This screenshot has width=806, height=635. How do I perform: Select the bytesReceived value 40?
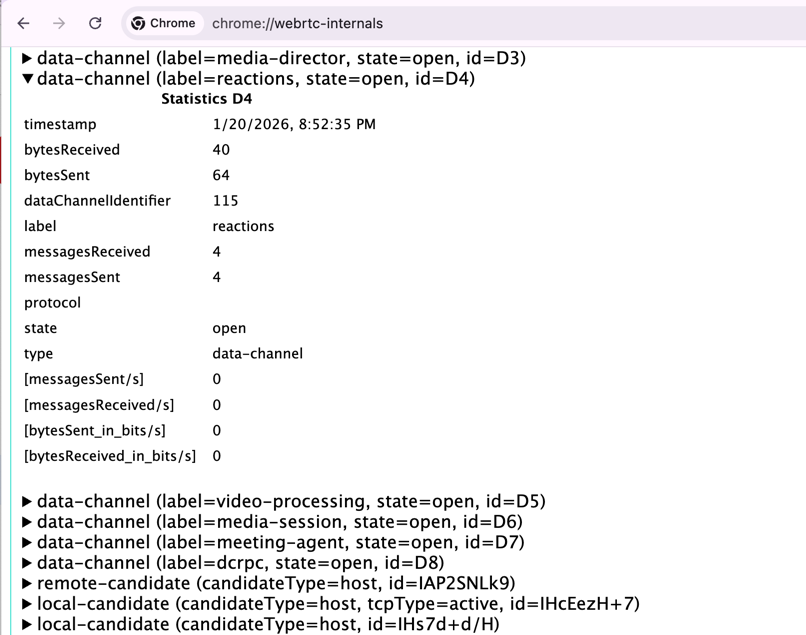220,149
